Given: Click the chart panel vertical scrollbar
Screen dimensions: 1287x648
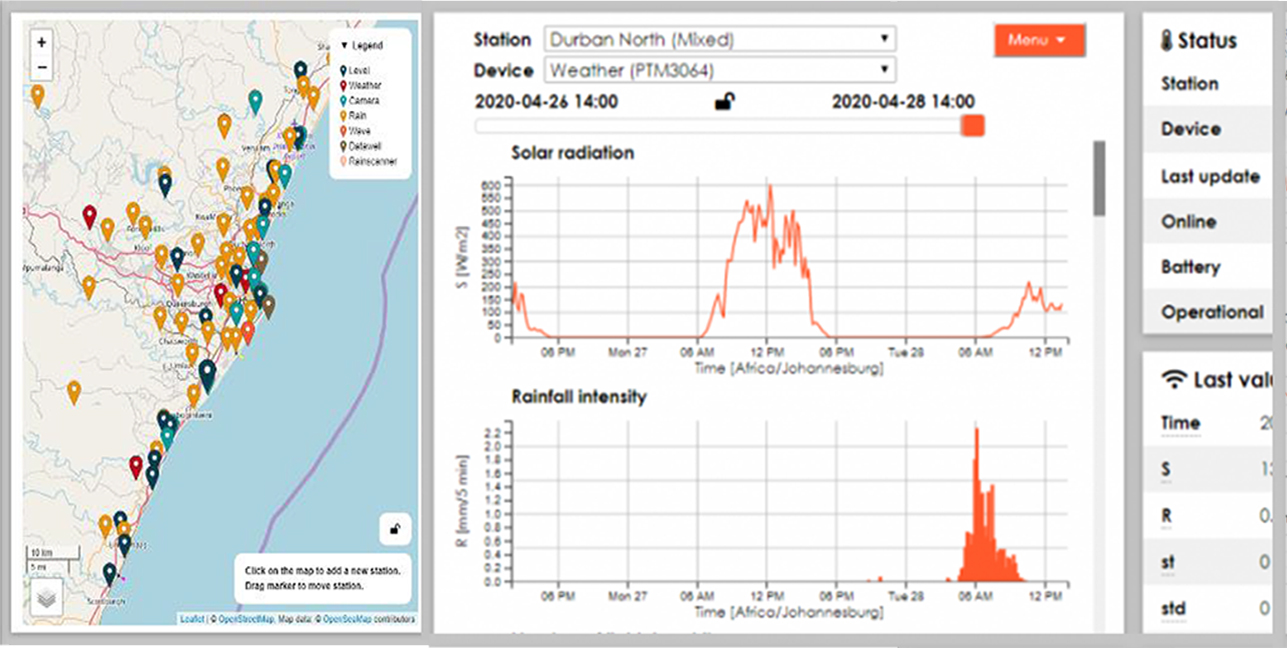Looking at the screenshot, I should tap(1099, 180).
